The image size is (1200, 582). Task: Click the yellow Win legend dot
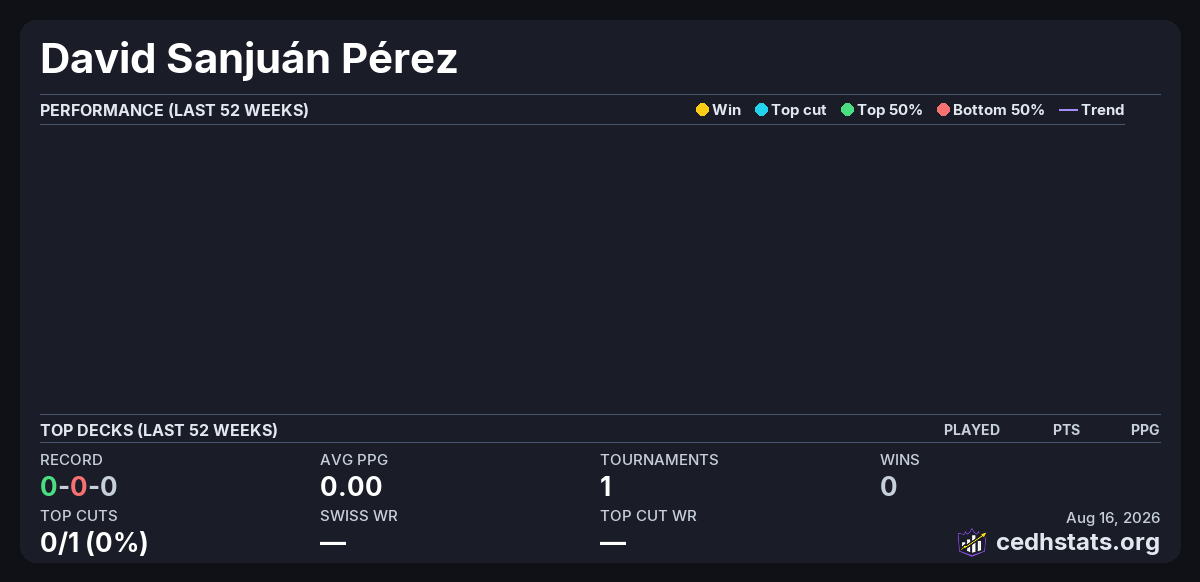point(702,110)
